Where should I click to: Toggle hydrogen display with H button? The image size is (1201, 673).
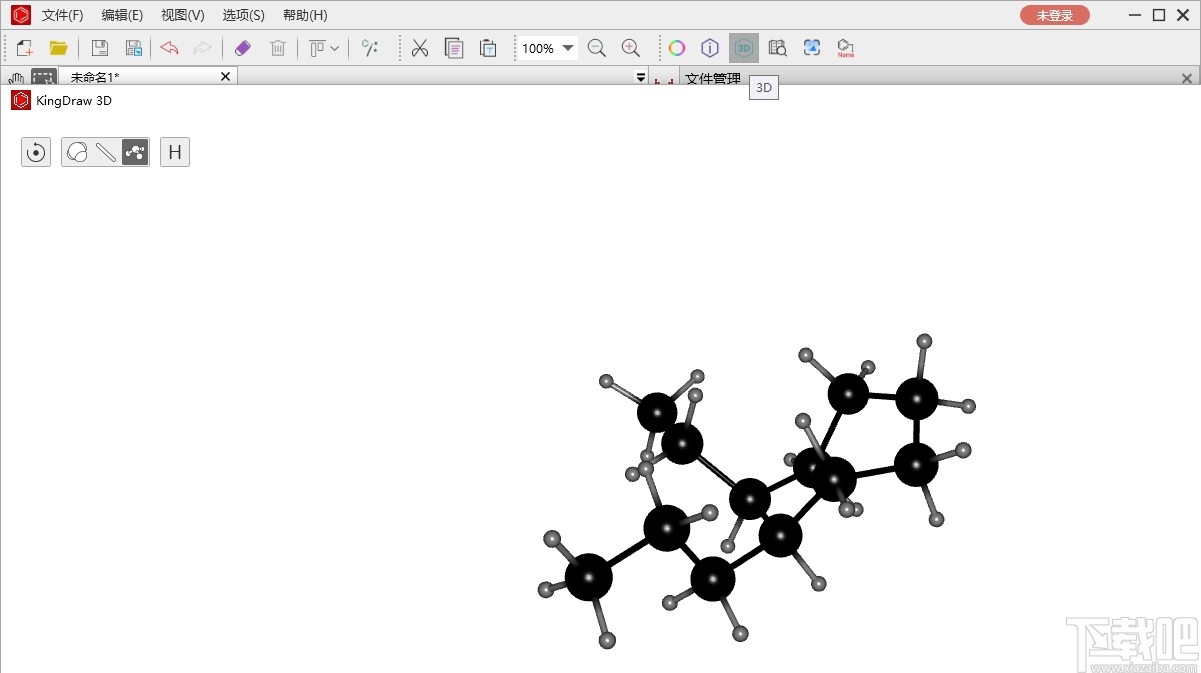pyautogui.click(x=175, y=152)
